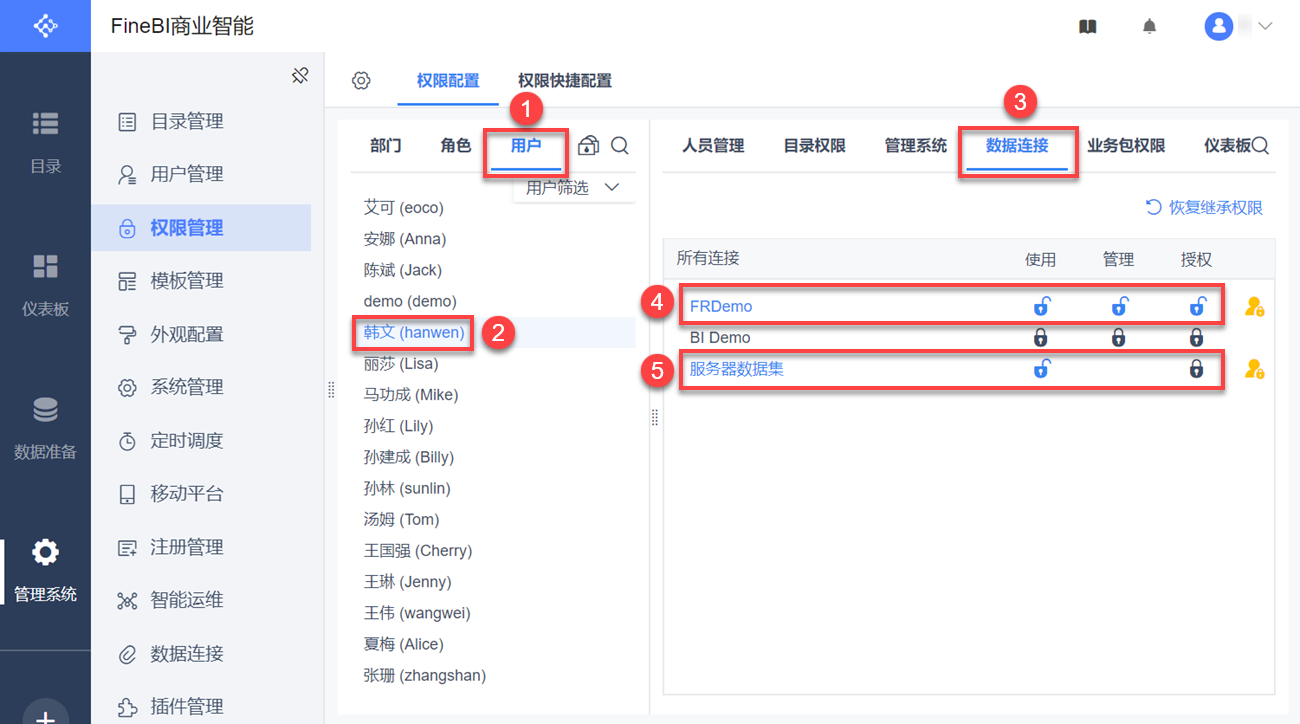Toggle BI Demo manage permission lock
The height and width of the screenshot is (724, 1300).
click(1118, 338)
